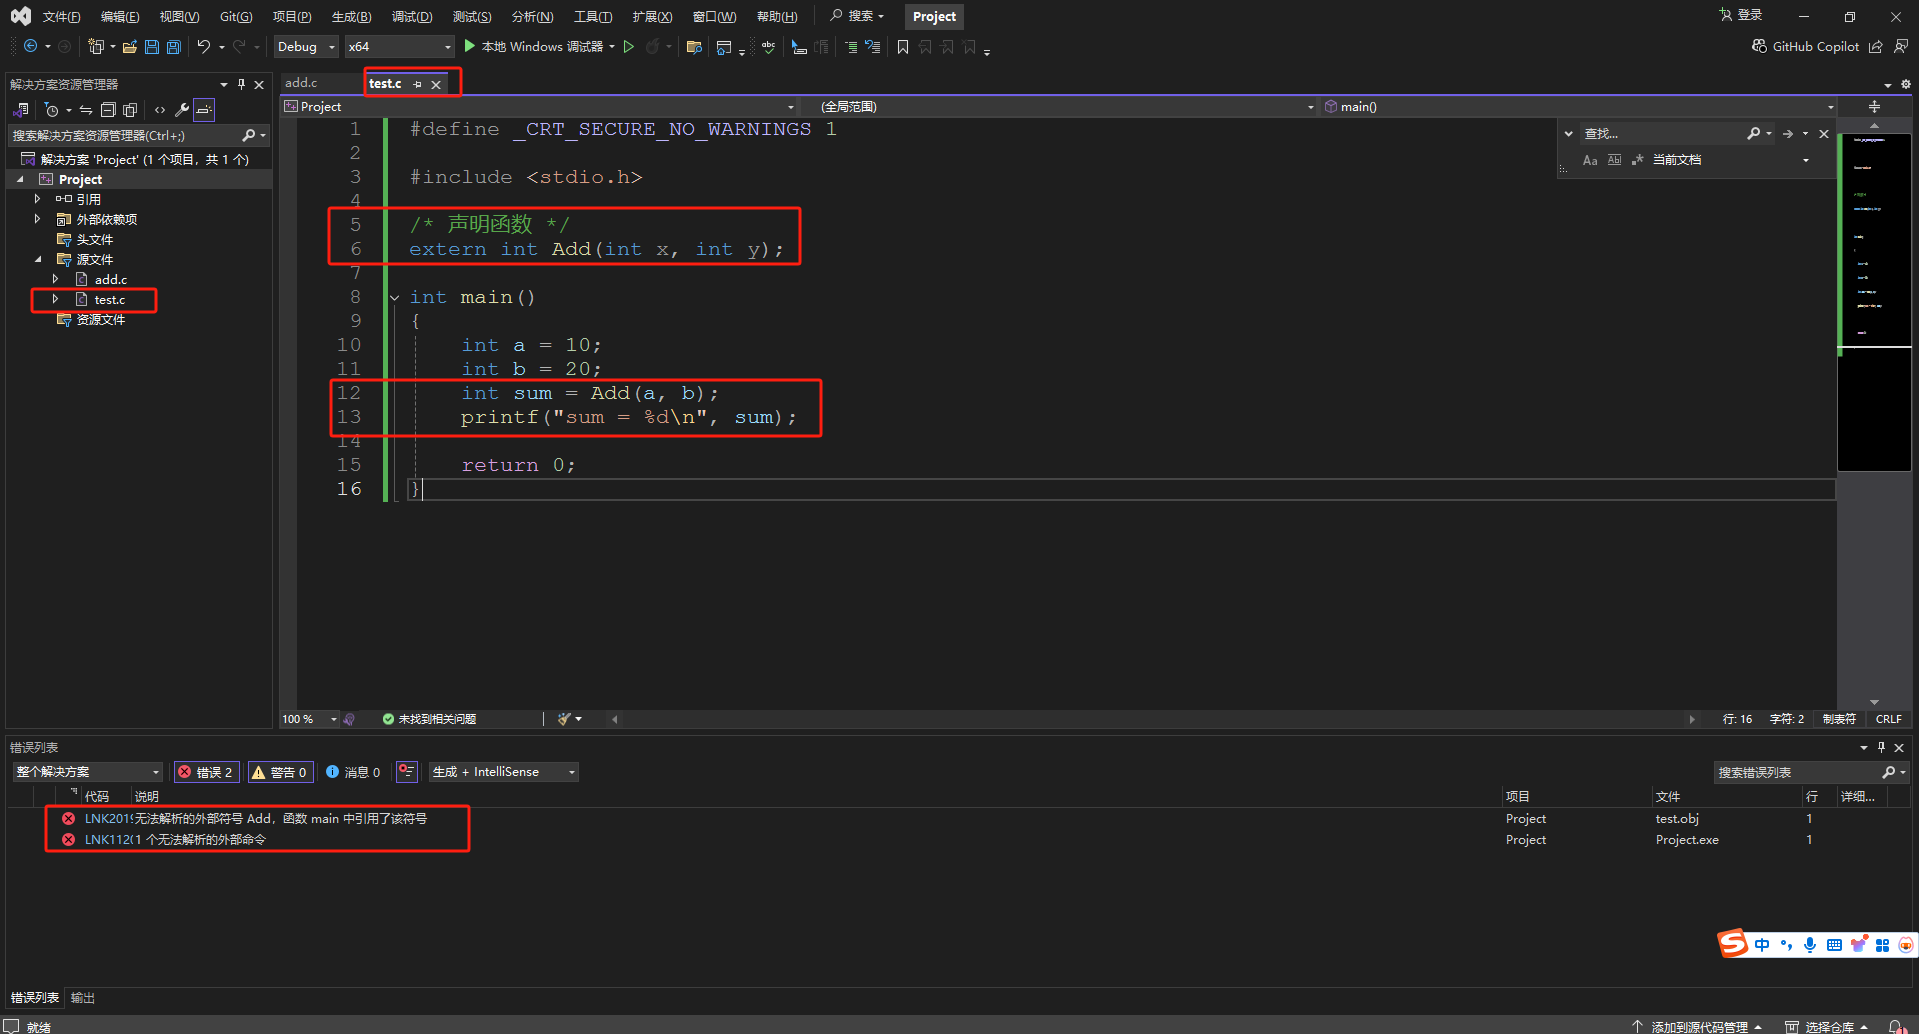Viewport: 1919px width, 1034px height.
Task: Click the comment selected lines icon
Action: pyautogui.click(x=851, y=46)
